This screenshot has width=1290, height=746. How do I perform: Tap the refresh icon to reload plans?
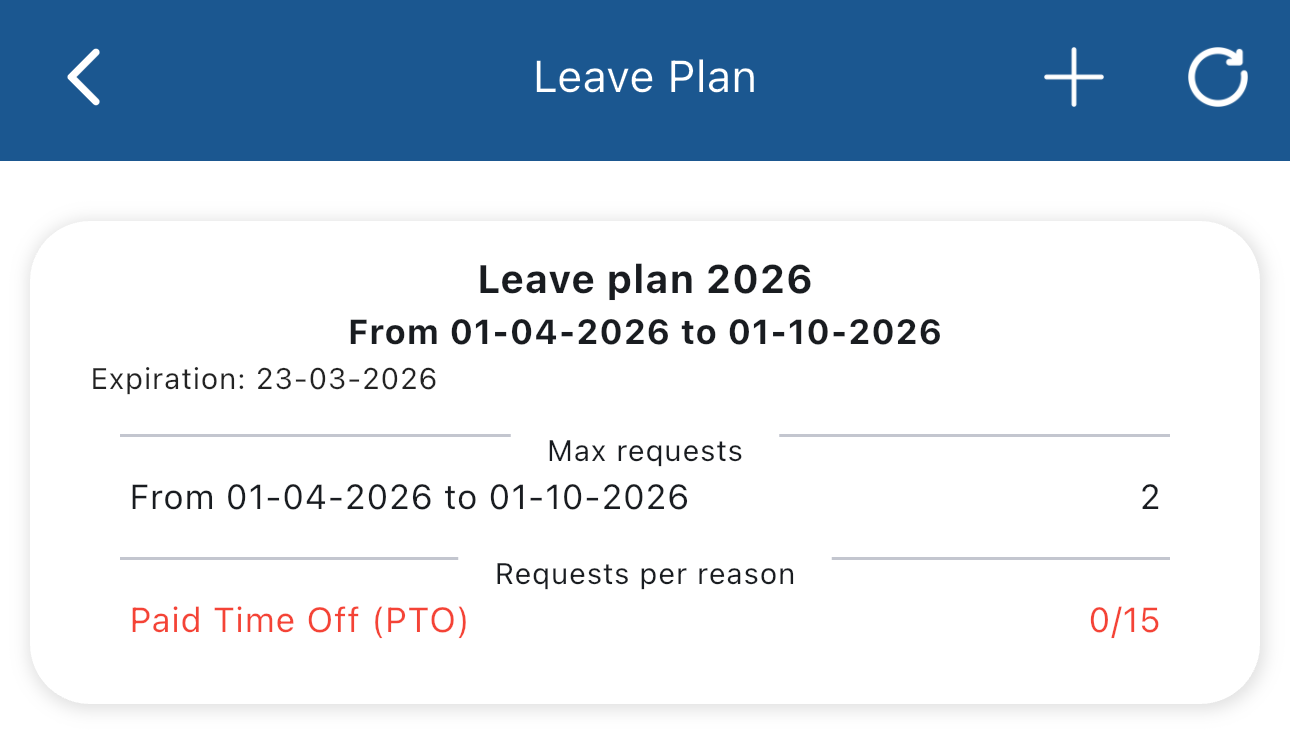pyautogui.click(x=1218, y=77)
